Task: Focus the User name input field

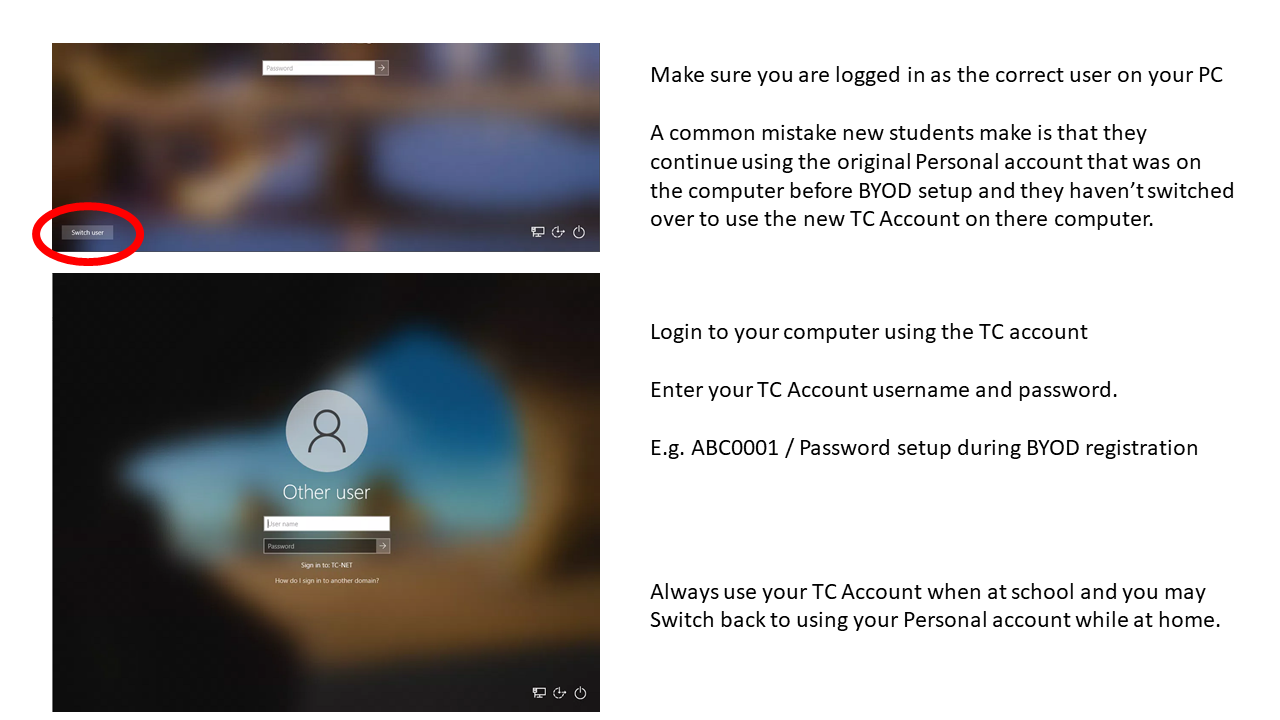Action: pyautogui.click(x=327, y=523)
